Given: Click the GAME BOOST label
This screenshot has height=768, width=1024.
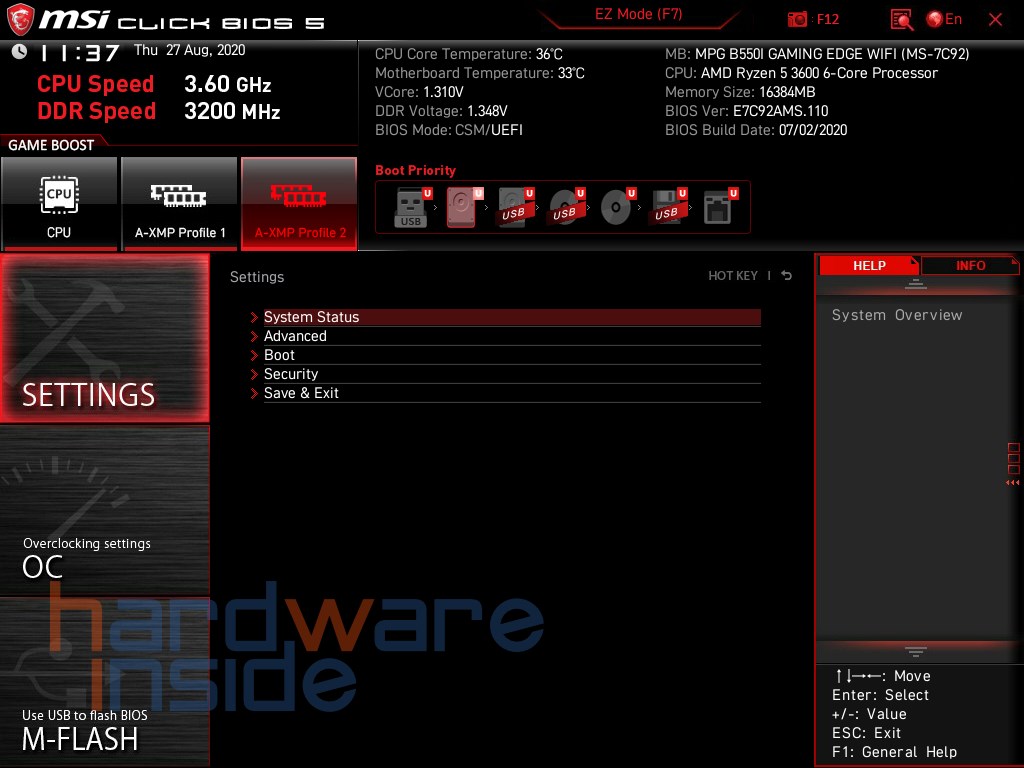Looking at the screenshot, I should (51, 145).
